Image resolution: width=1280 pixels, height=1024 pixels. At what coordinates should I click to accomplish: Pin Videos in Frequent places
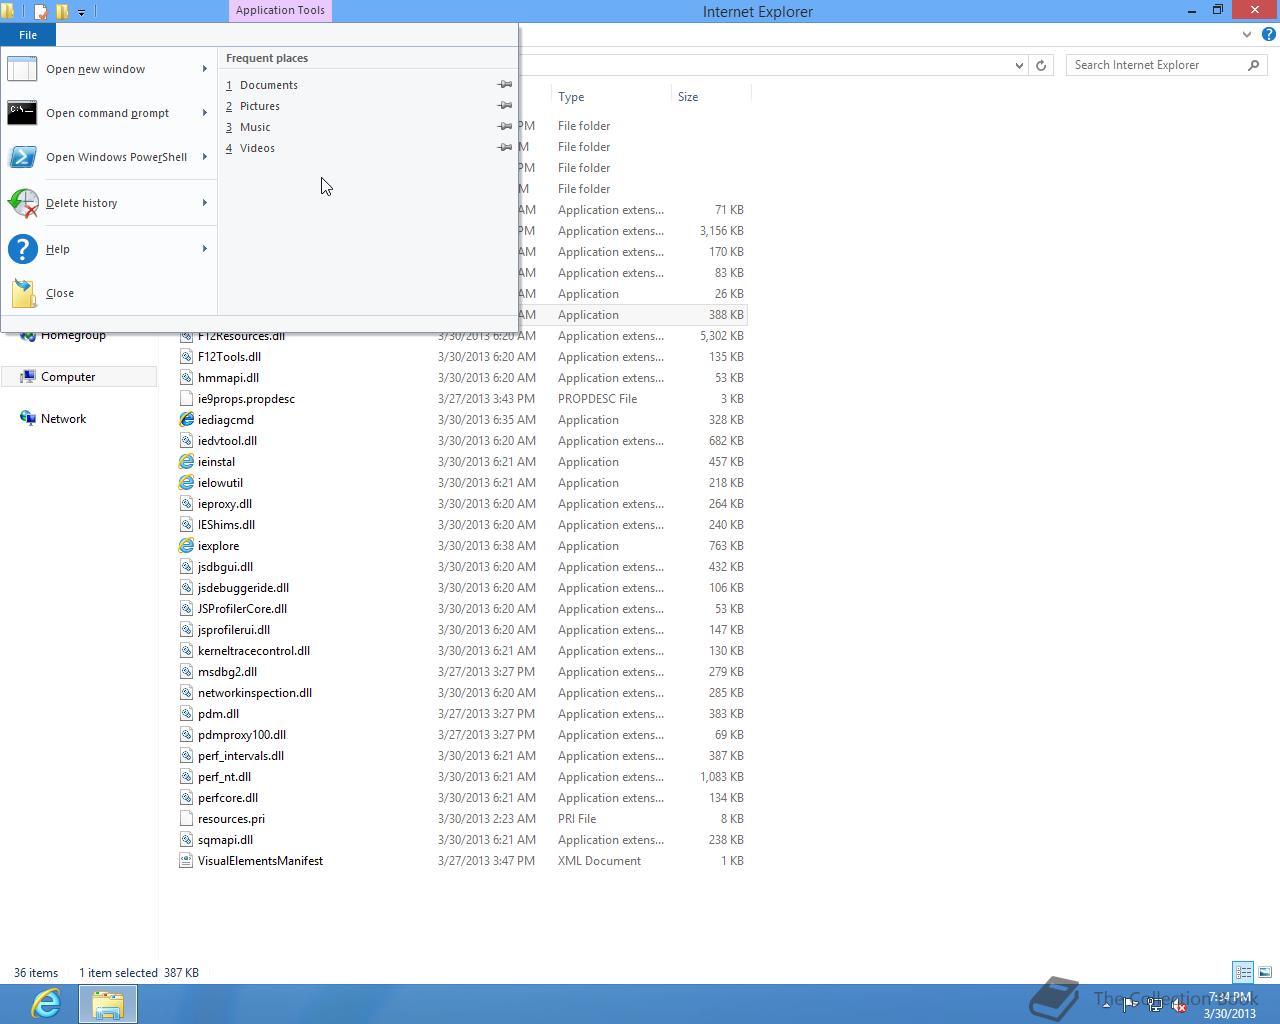pyautogui.click(x=505, y=148)
